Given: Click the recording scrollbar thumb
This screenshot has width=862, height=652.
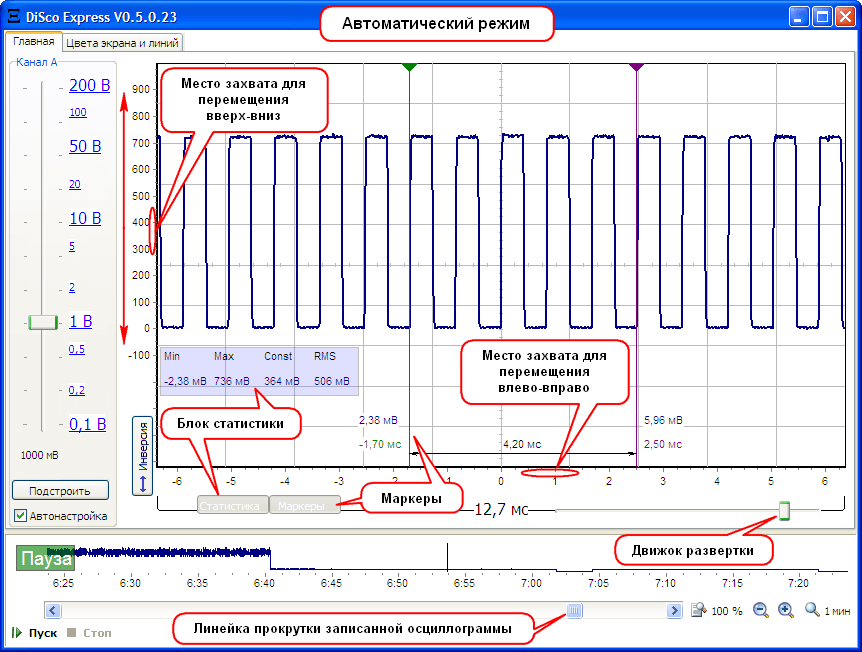Looking at the screenshot, I should click(574, 610).
